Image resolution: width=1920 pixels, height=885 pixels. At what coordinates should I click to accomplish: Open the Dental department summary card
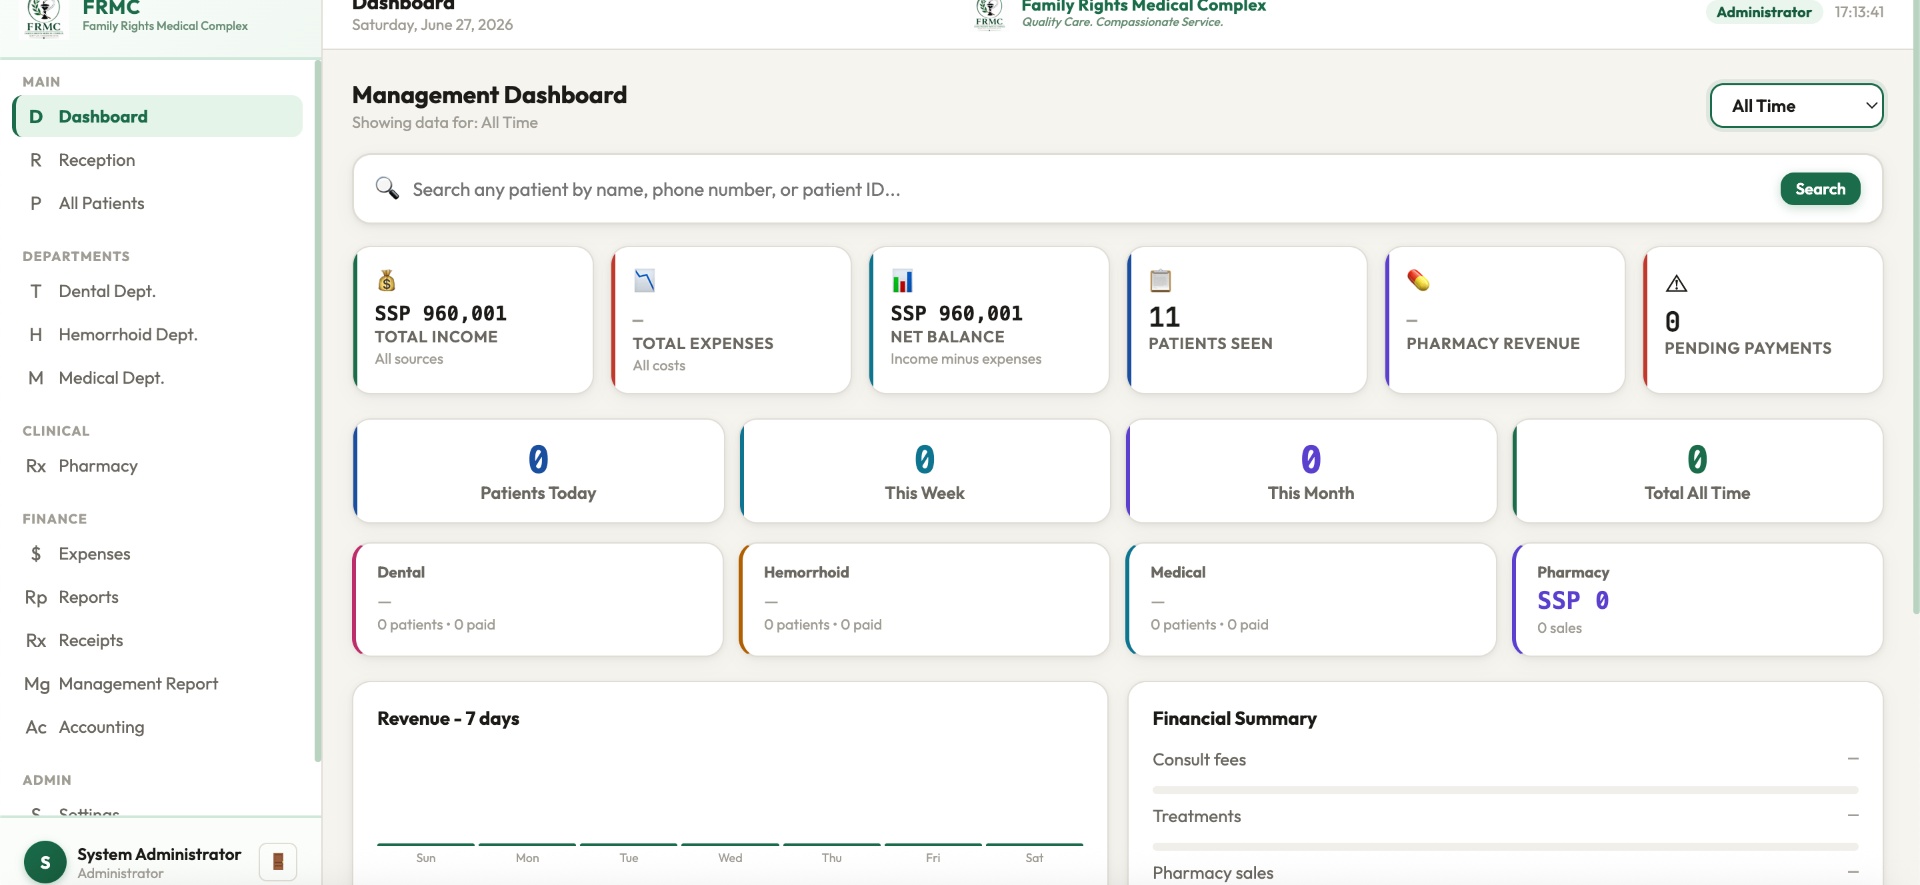tap(538, 599)
